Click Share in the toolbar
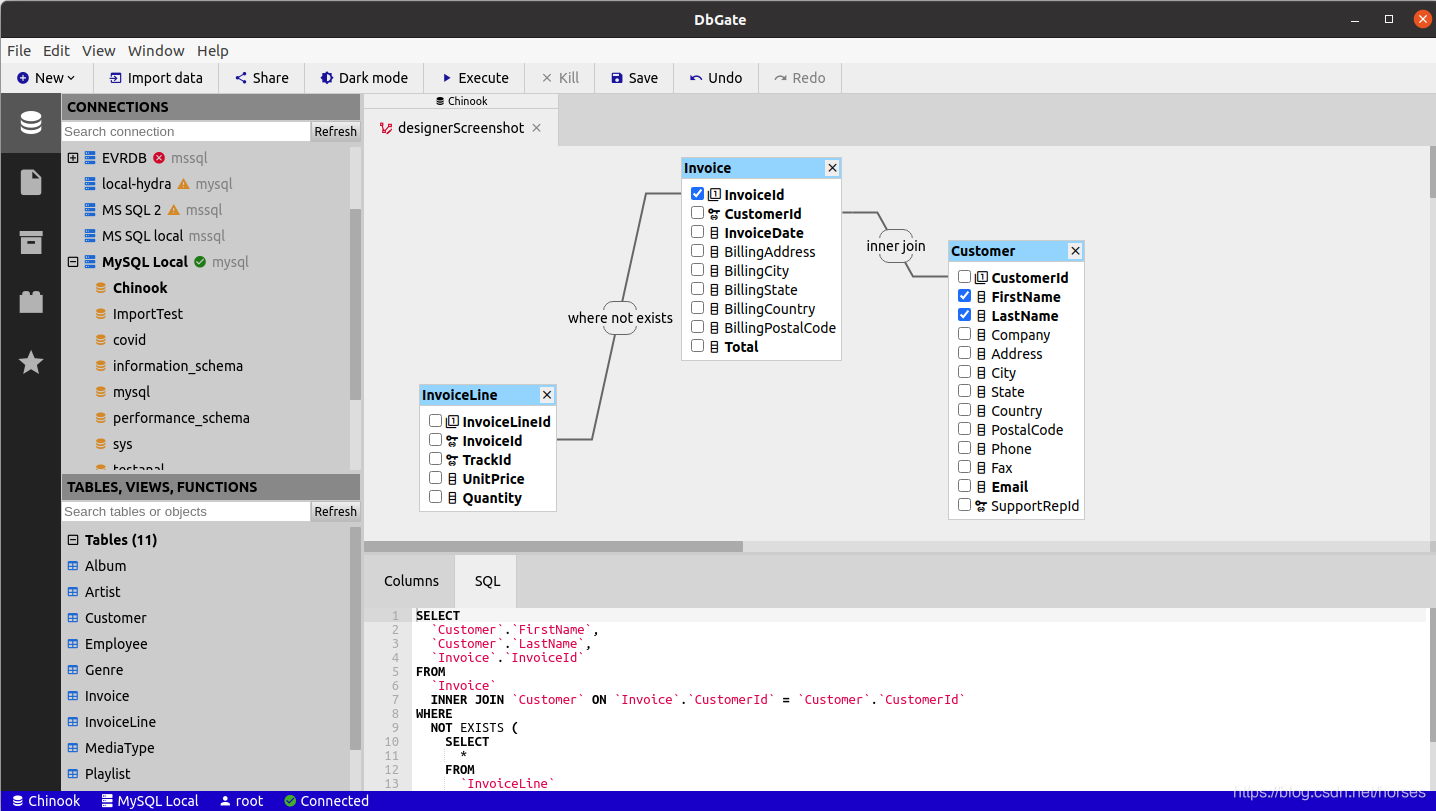 click(261, 78)
